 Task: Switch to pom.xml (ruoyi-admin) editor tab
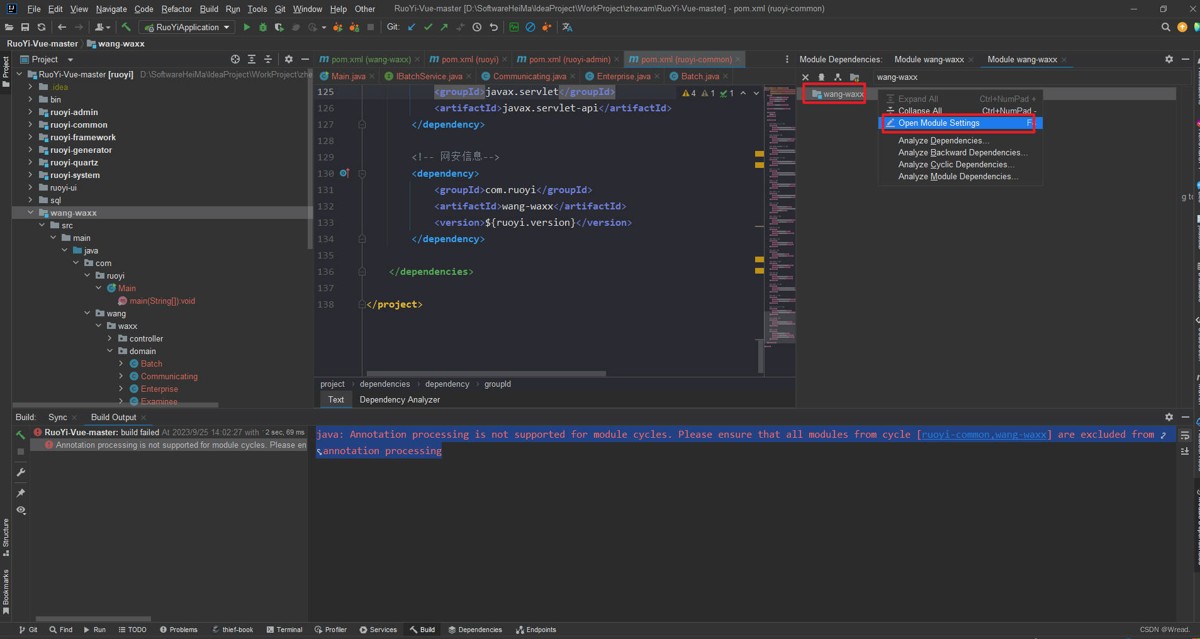[564, 59]
